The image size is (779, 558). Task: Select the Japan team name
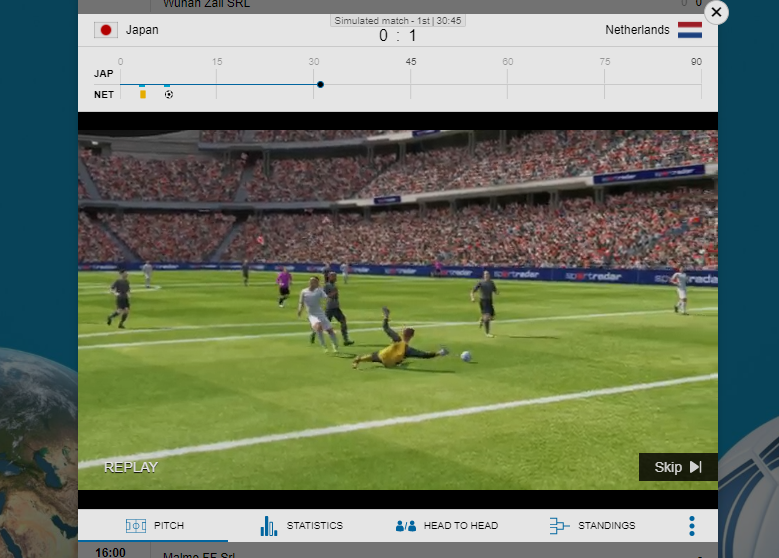pyautogui.click(x=142, y=30)
